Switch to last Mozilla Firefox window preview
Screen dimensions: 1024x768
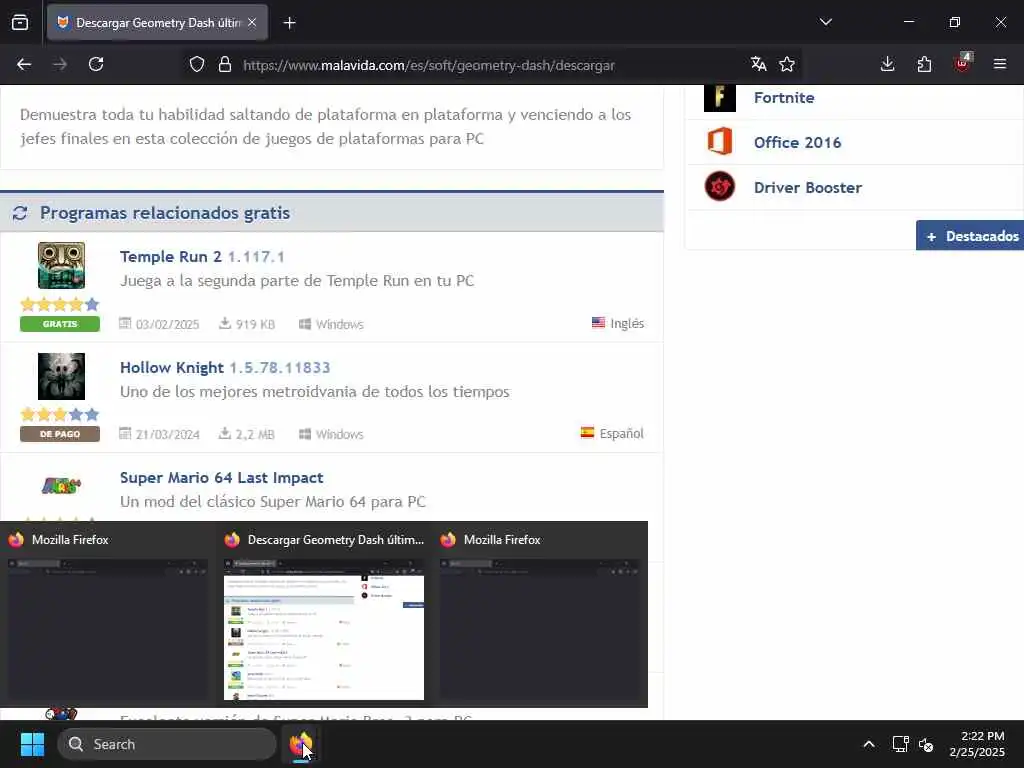coord(540,615)
